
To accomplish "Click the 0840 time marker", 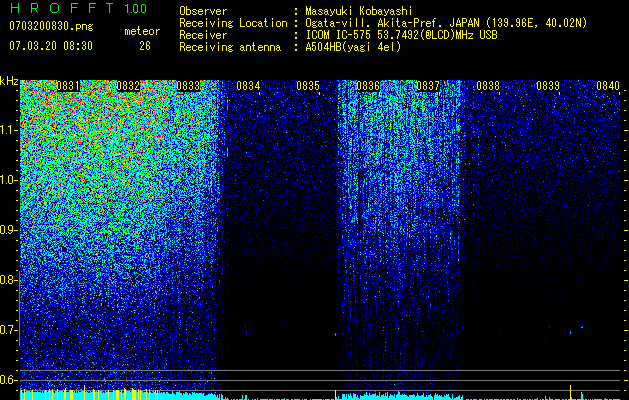I will pyautogui.click(x=608, y=86).
